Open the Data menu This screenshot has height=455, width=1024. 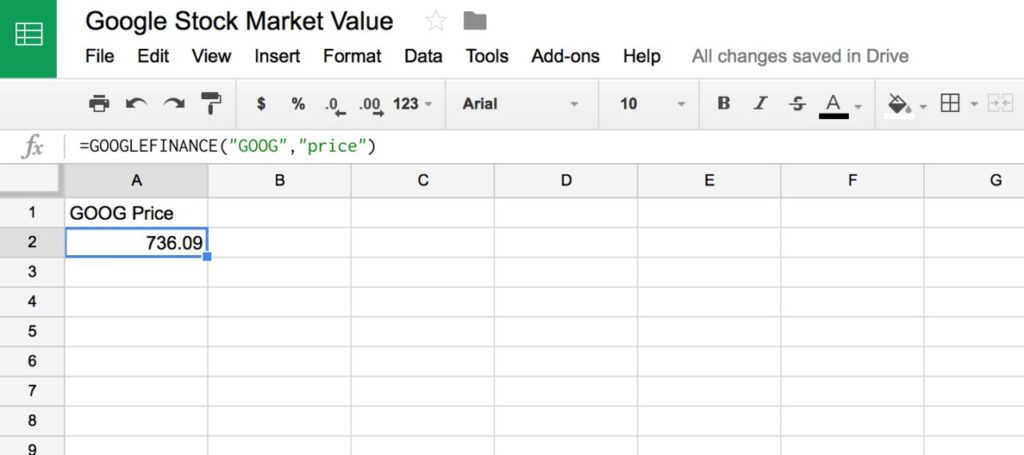[x=423, y=56]
